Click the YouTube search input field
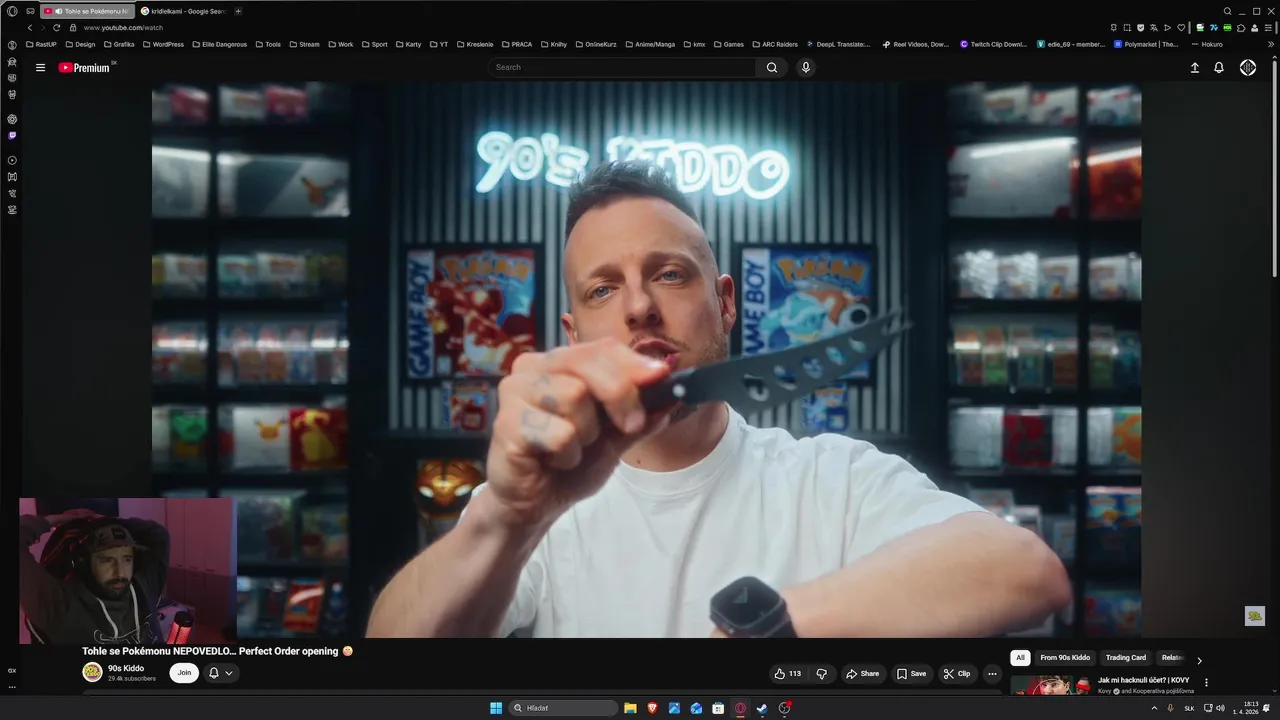 [622, 67]
